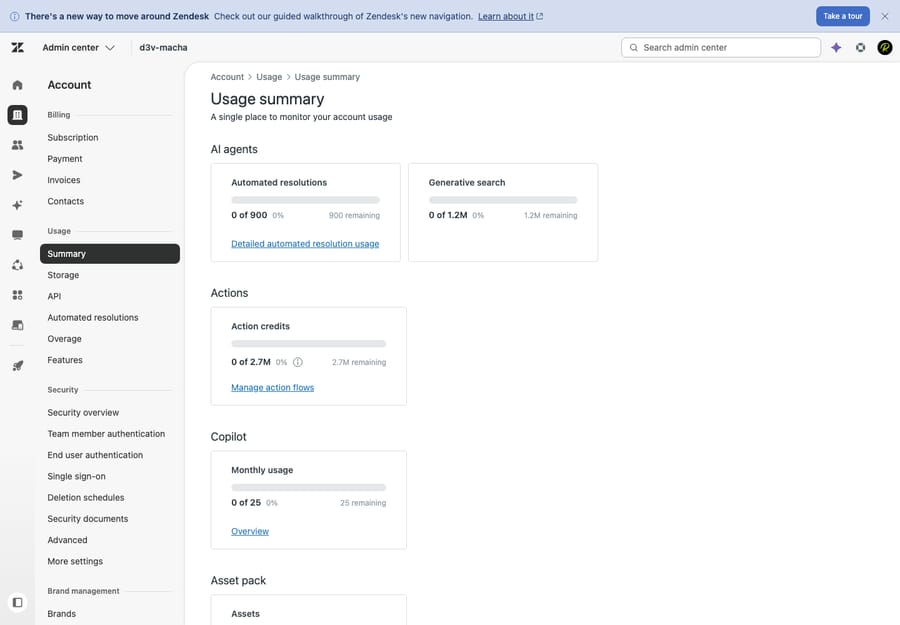This screenshot has height=625, width=900.
Task: Collapse sidebar with the panel toggle icon
Action: 17,602
